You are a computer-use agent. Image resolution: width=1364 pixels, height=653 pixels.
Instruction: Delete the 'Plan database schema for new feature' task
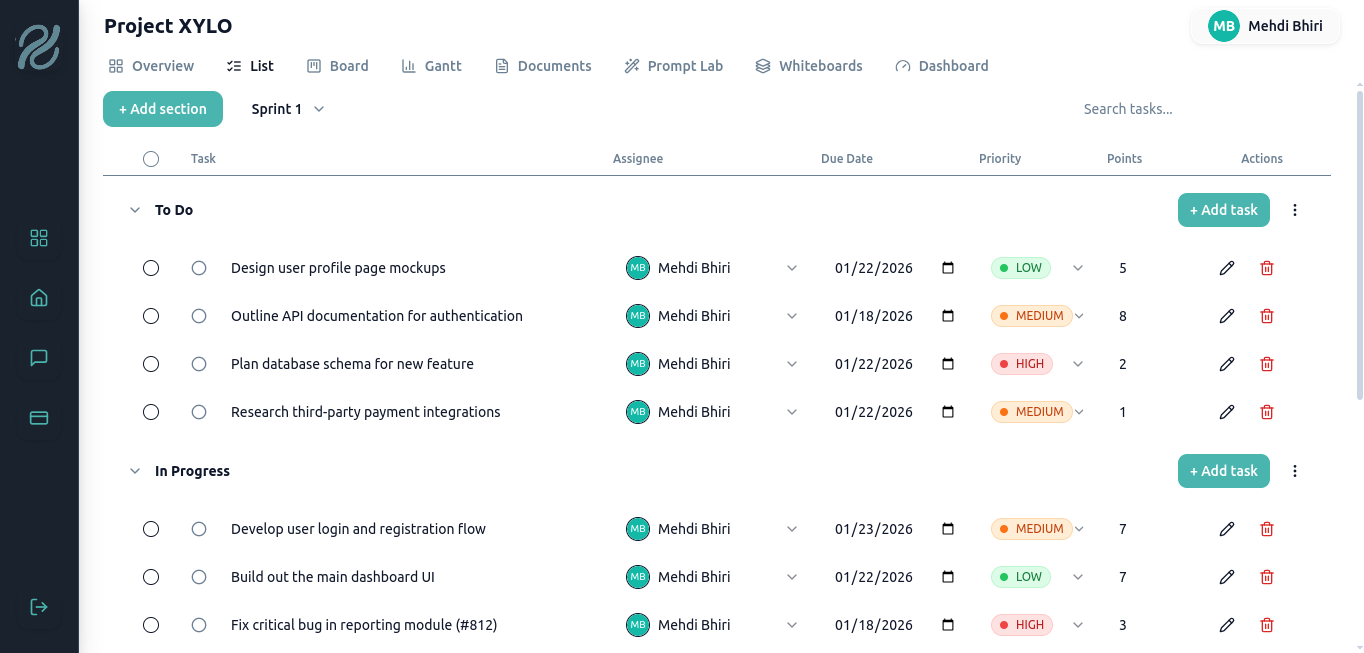pos(1267,364)
